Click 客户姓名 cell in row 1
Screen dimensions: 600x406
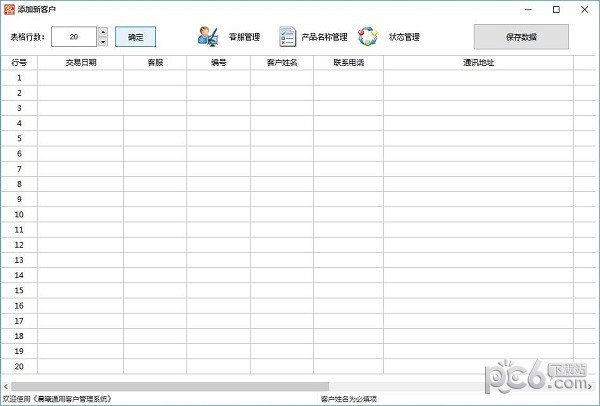pos(282,78)
